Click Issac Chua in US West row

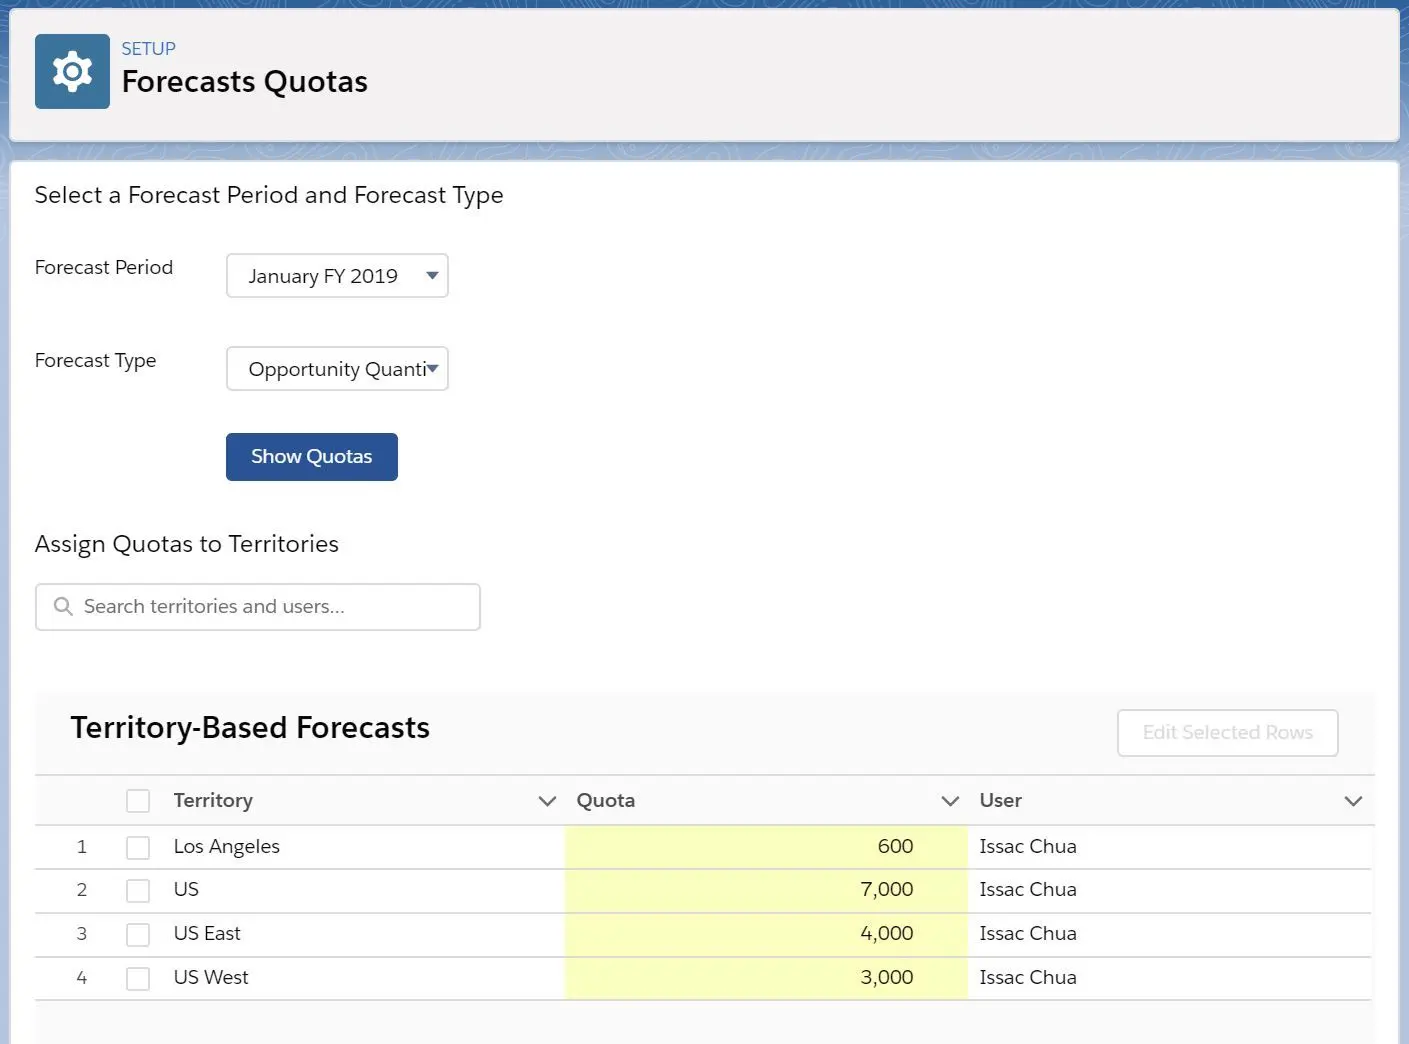[x=1028, y=977]
